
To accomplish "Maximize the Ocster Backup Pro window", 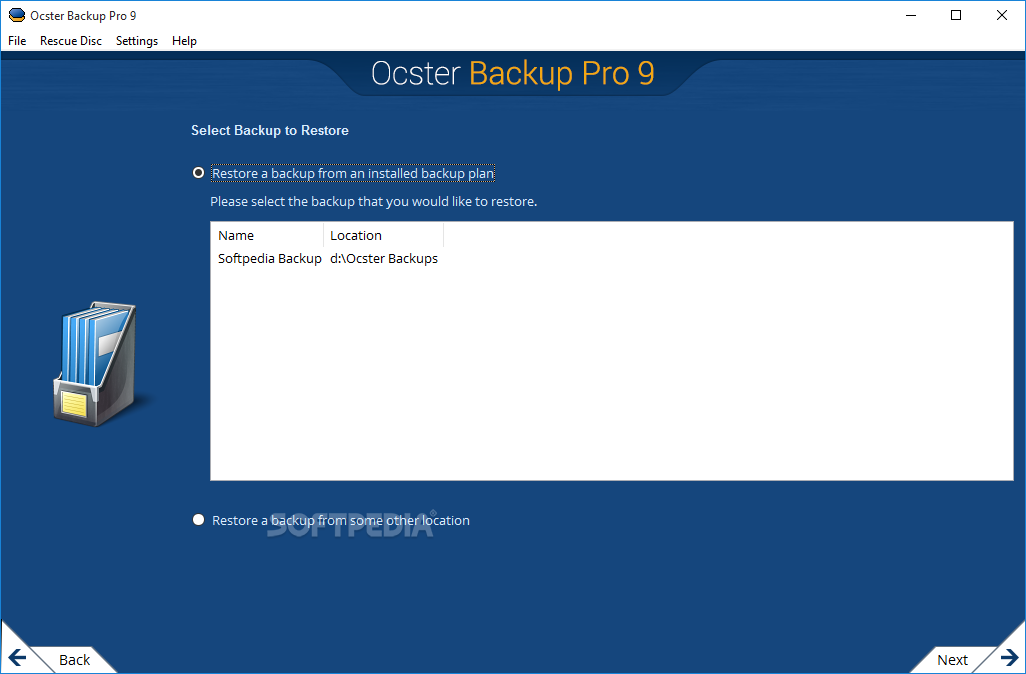I will (956, 15).
